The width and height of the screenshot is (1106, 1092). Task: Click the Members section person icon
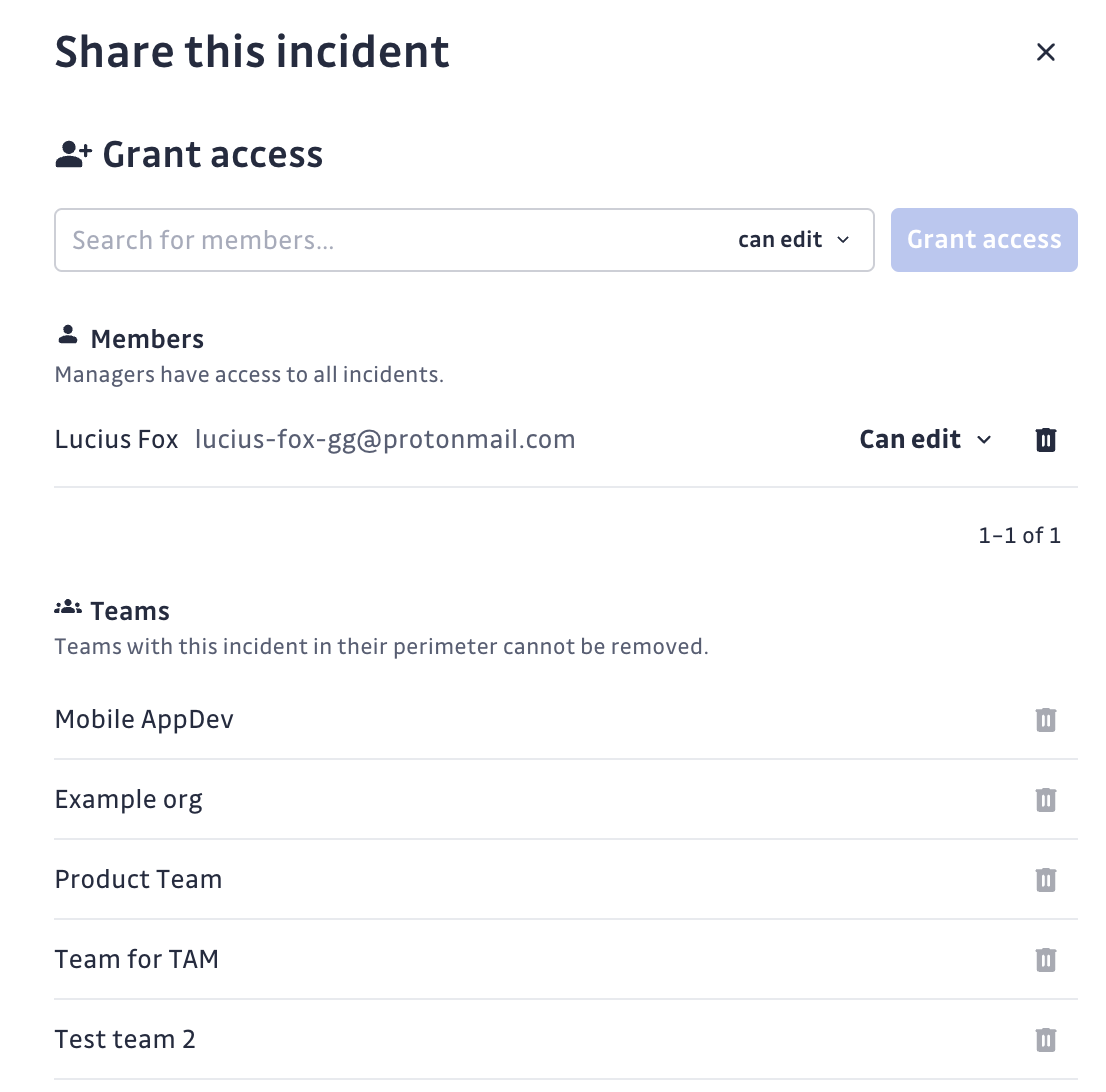(67, 336)
